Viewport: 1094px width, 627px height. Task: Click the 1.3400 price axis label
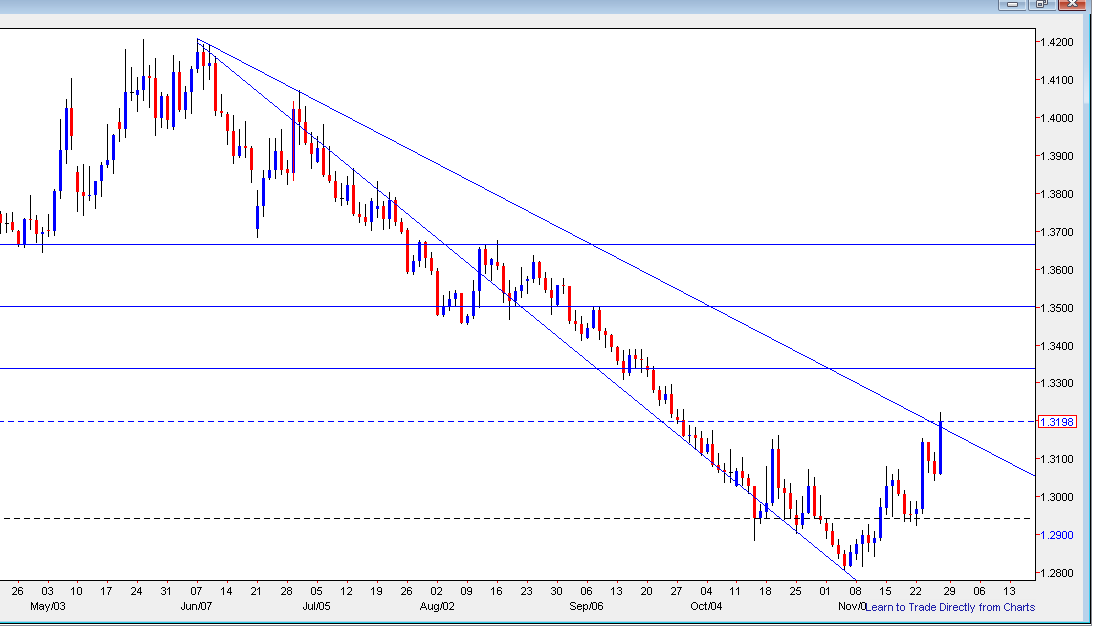[1057, 346]
